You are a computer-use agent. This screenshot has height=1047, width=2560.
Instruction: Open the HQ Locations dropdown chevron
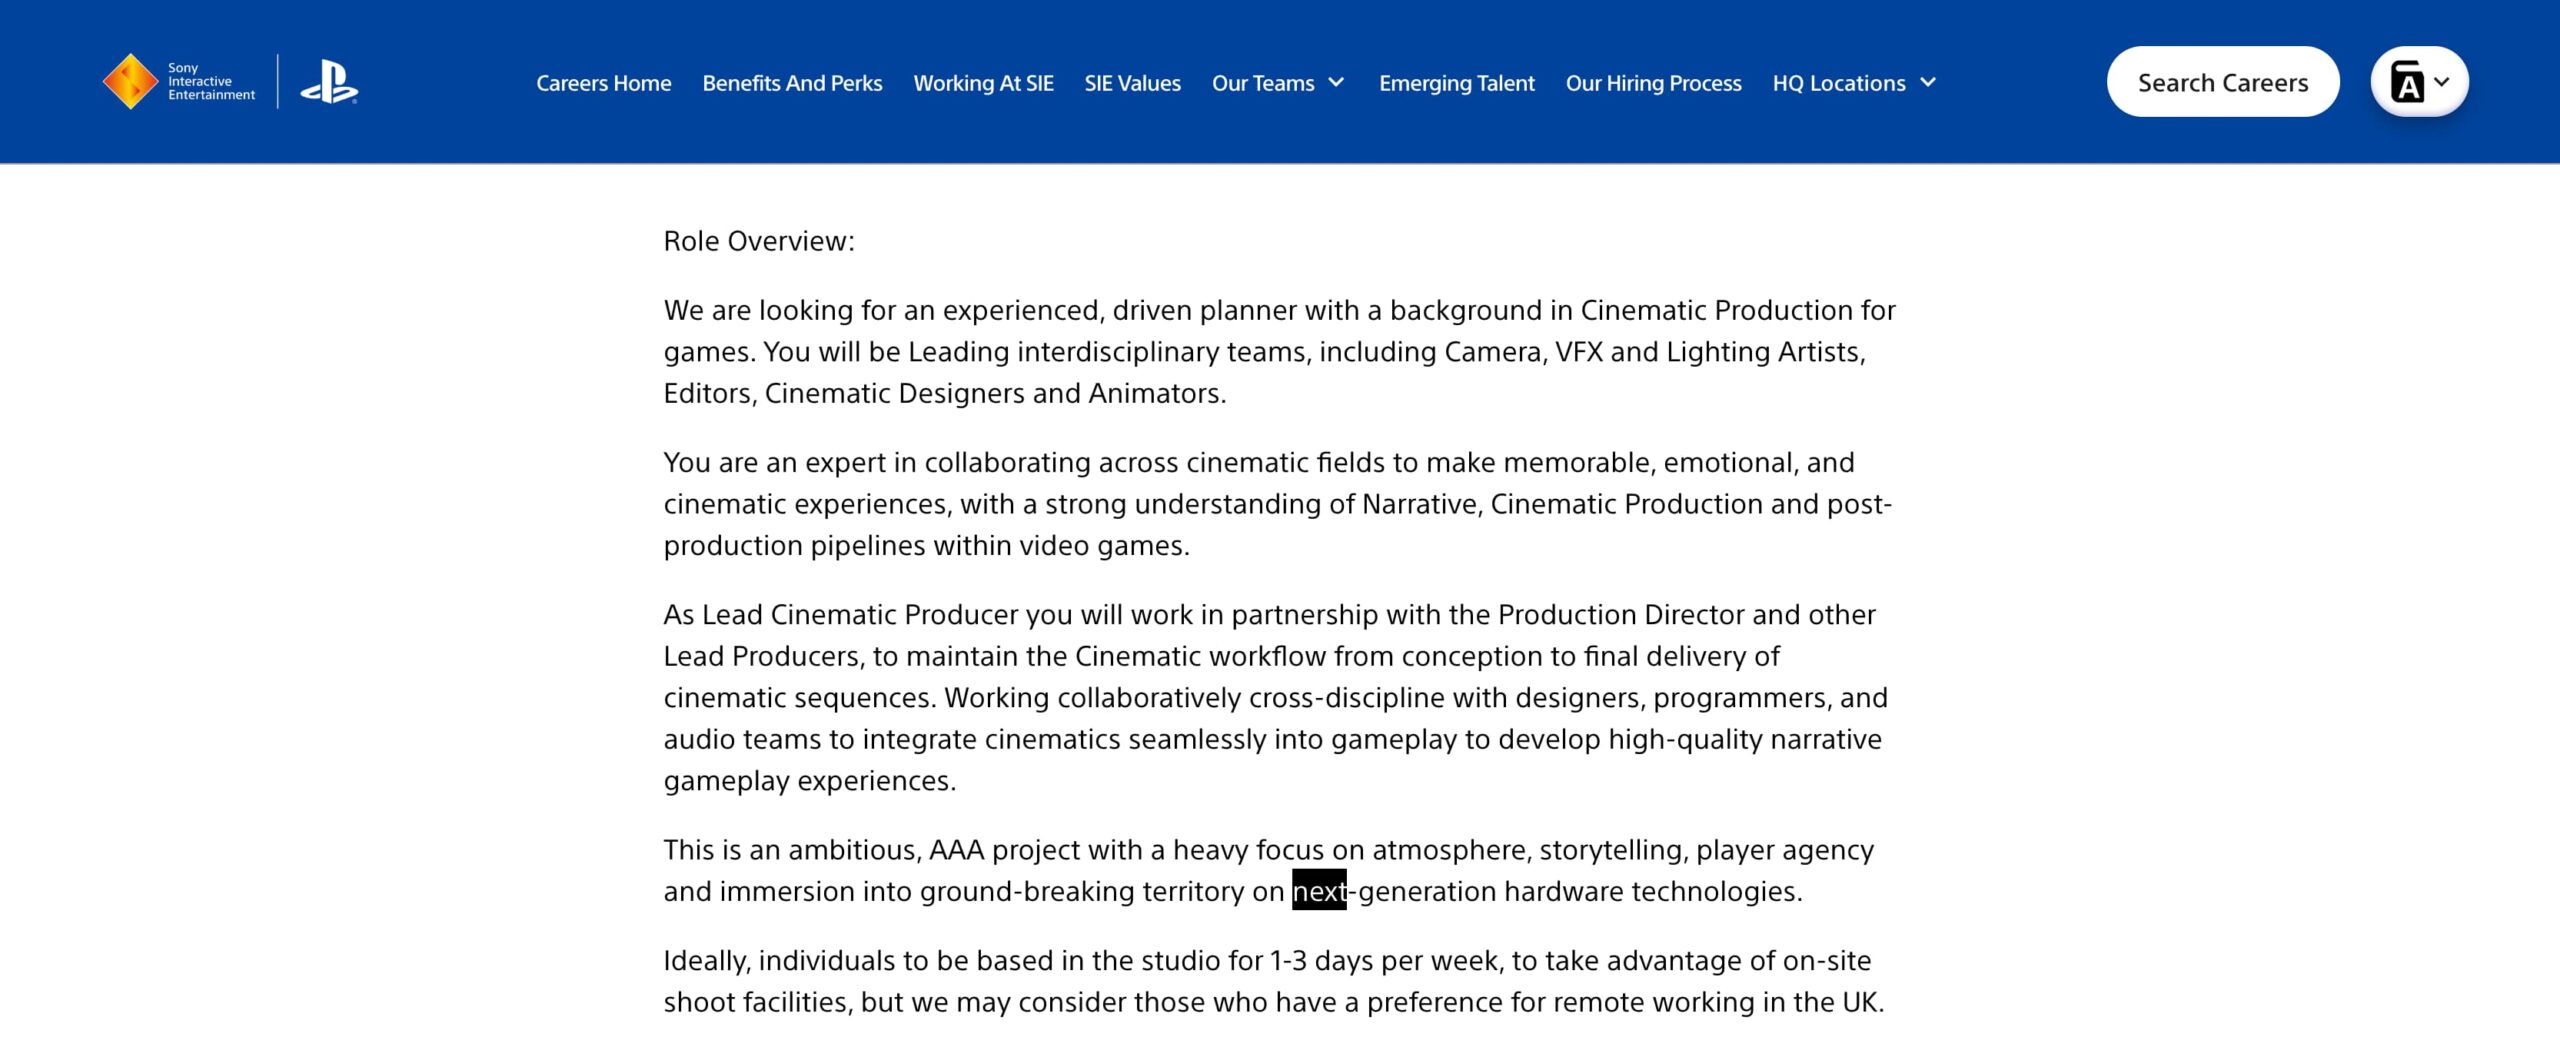click(1928, 83)
